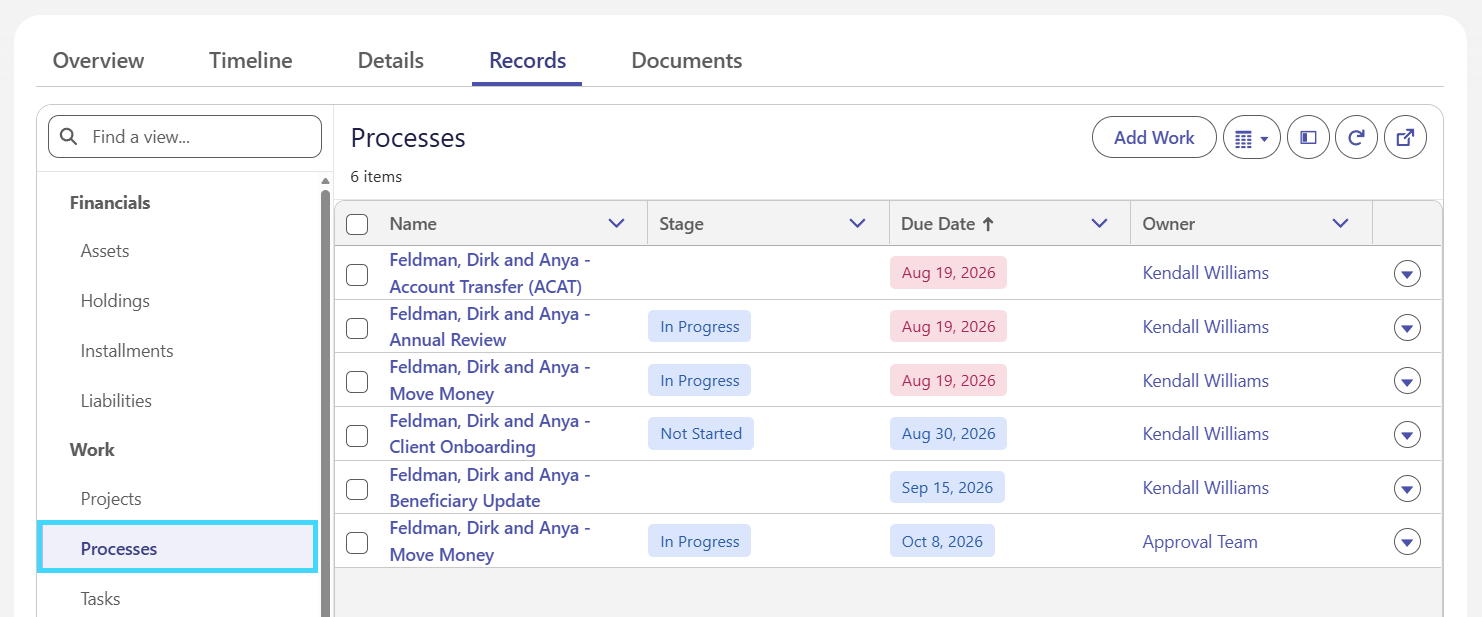1482x617 pixels.
Task: Open row actions menu for Annual Review
Action: click(1407, 327)
